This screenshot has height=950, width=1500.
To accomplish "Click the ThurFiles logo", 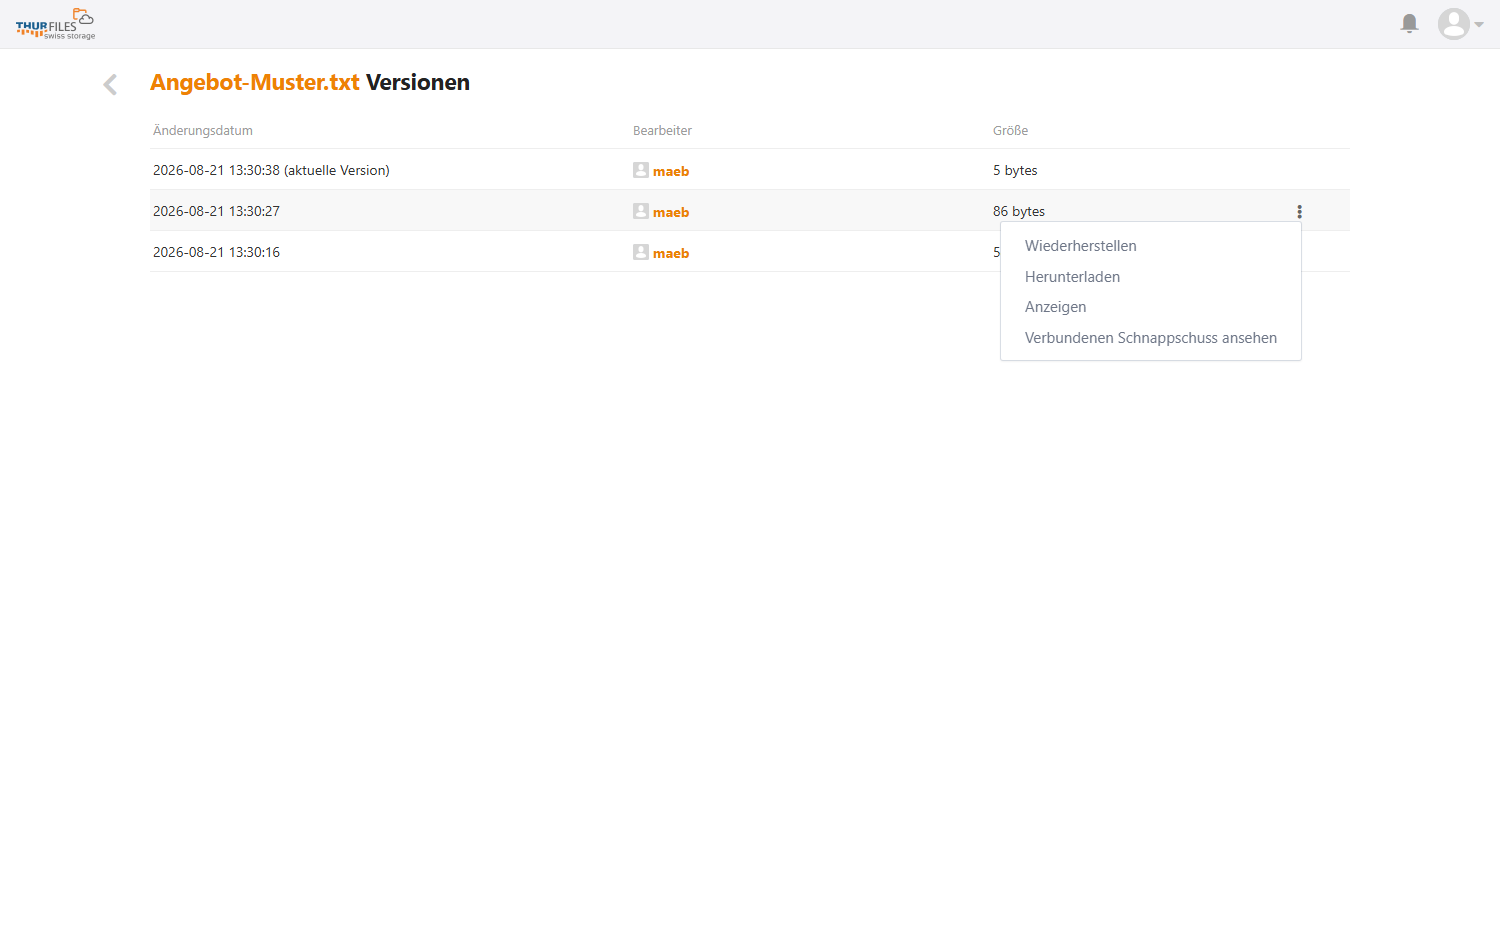I will [x=55, y=24].
